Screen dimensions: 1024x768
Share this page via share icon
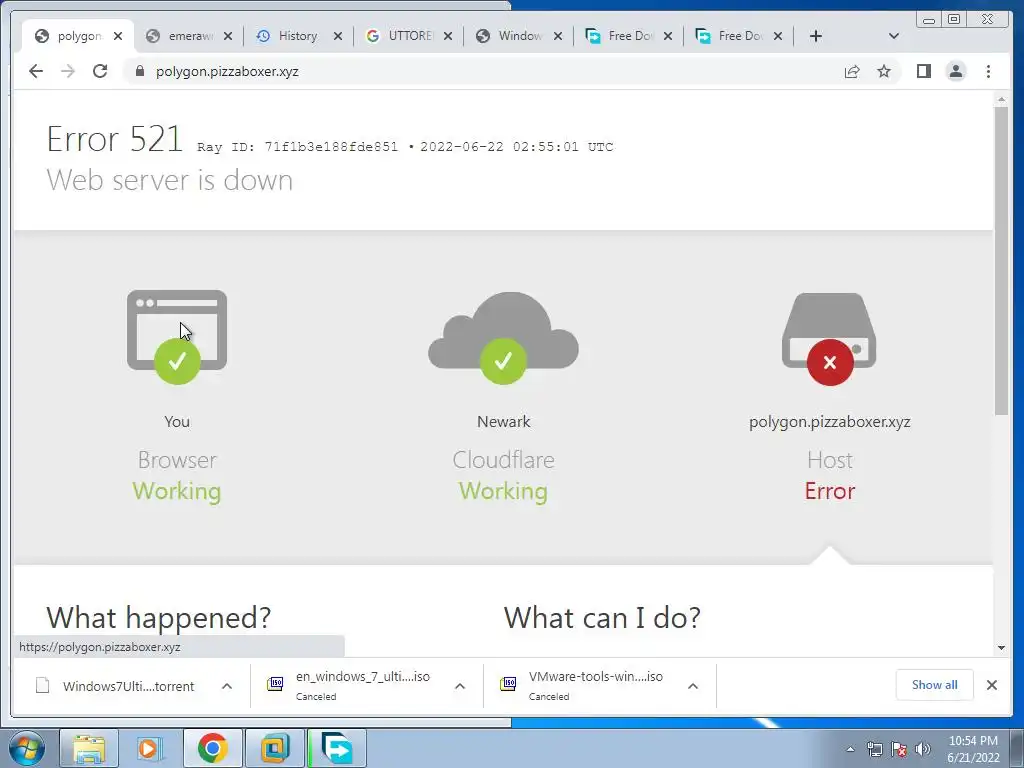pyautogui.click(x=852, y=71)
